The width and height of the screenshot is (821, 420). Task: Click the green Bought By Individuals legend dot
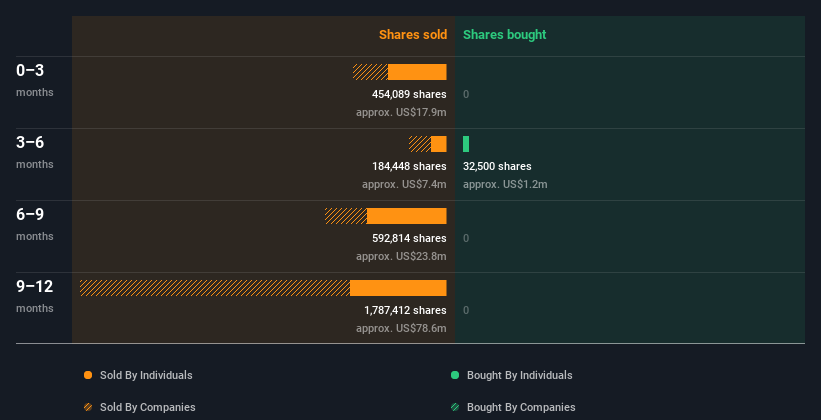click(x=455, y=375)
